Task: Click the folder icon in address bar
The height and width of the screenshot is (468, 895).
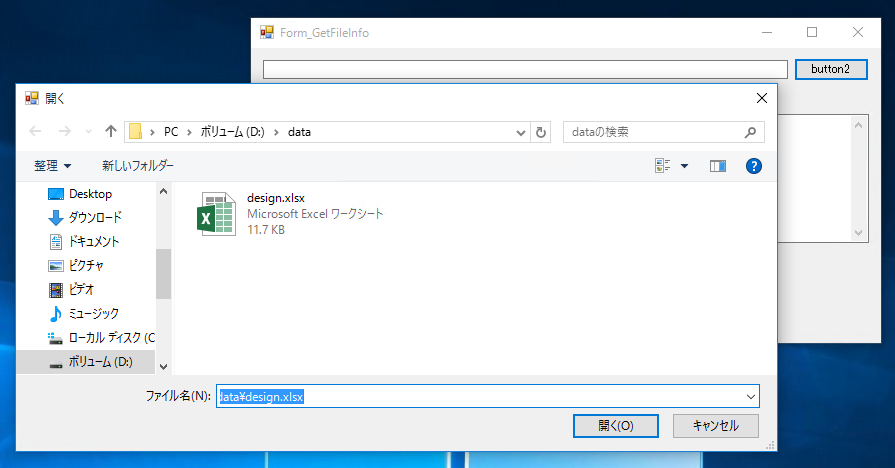Action: [135, 132]
